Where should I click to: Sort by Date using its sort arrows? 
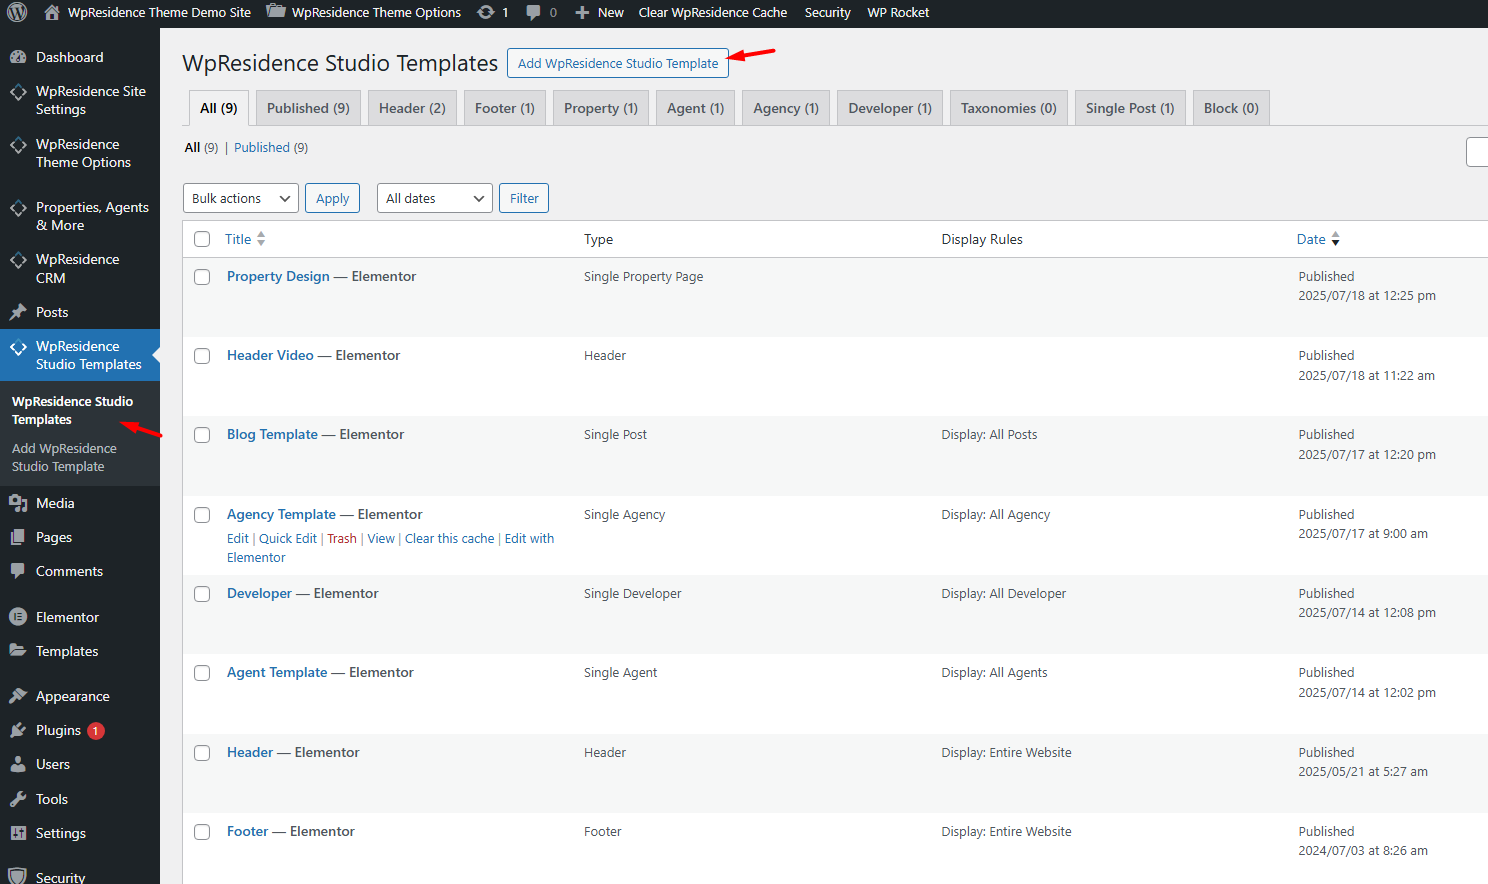(1335, 239)
